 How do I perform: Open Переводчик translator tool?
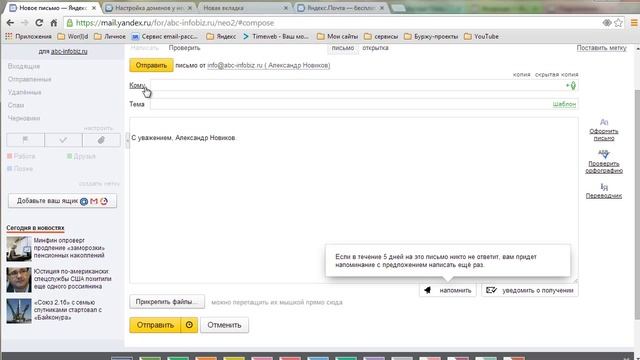[x=604, y=191]
